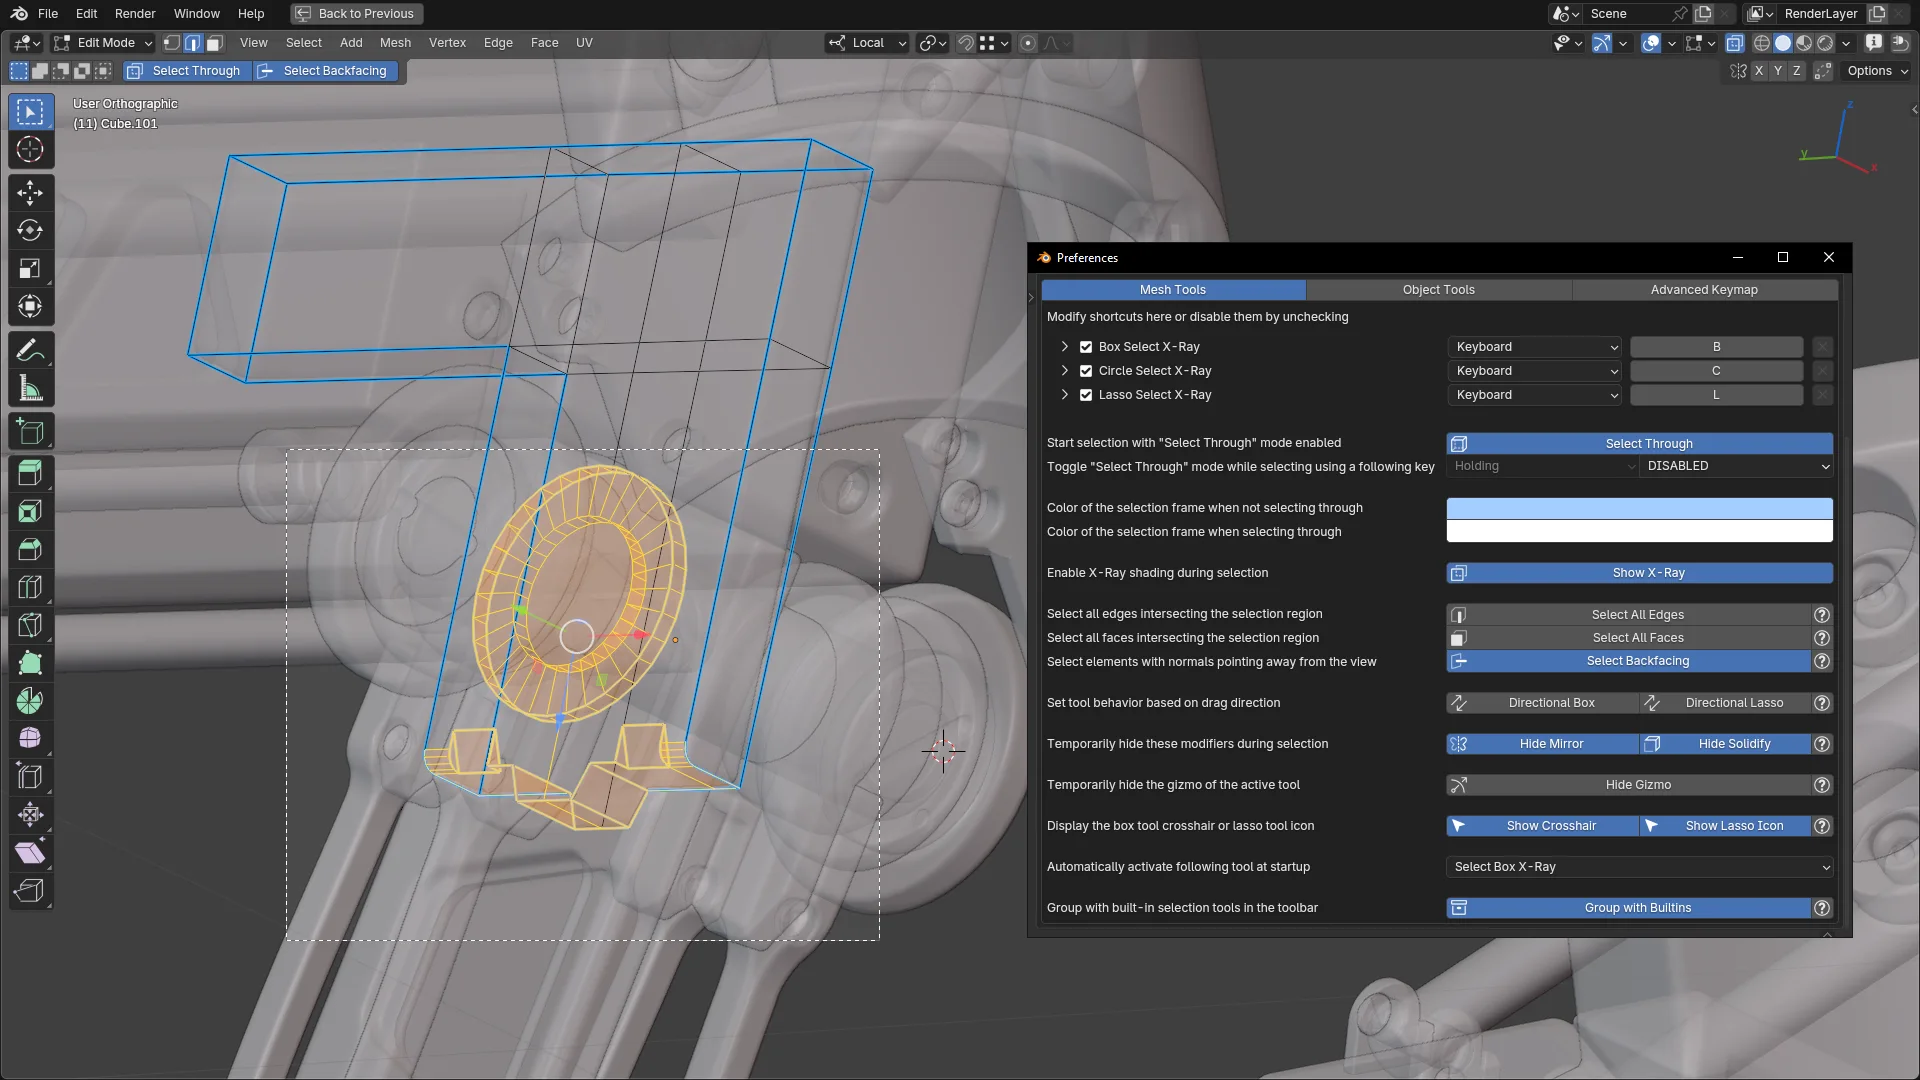
Task: Select the Move tool in the toolbar
Action: (x=30, y=193)
